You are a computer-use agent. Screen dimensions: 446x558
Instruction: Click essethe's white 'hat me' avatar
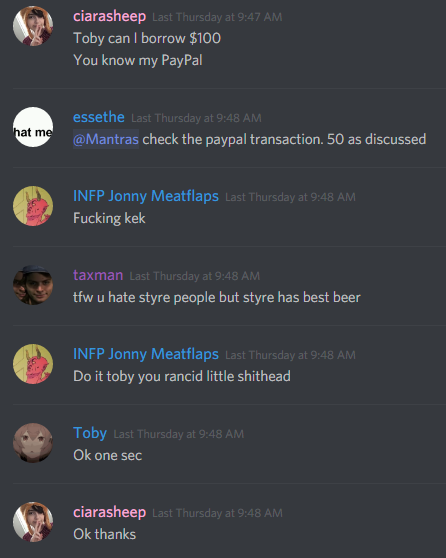pos(33,127)
